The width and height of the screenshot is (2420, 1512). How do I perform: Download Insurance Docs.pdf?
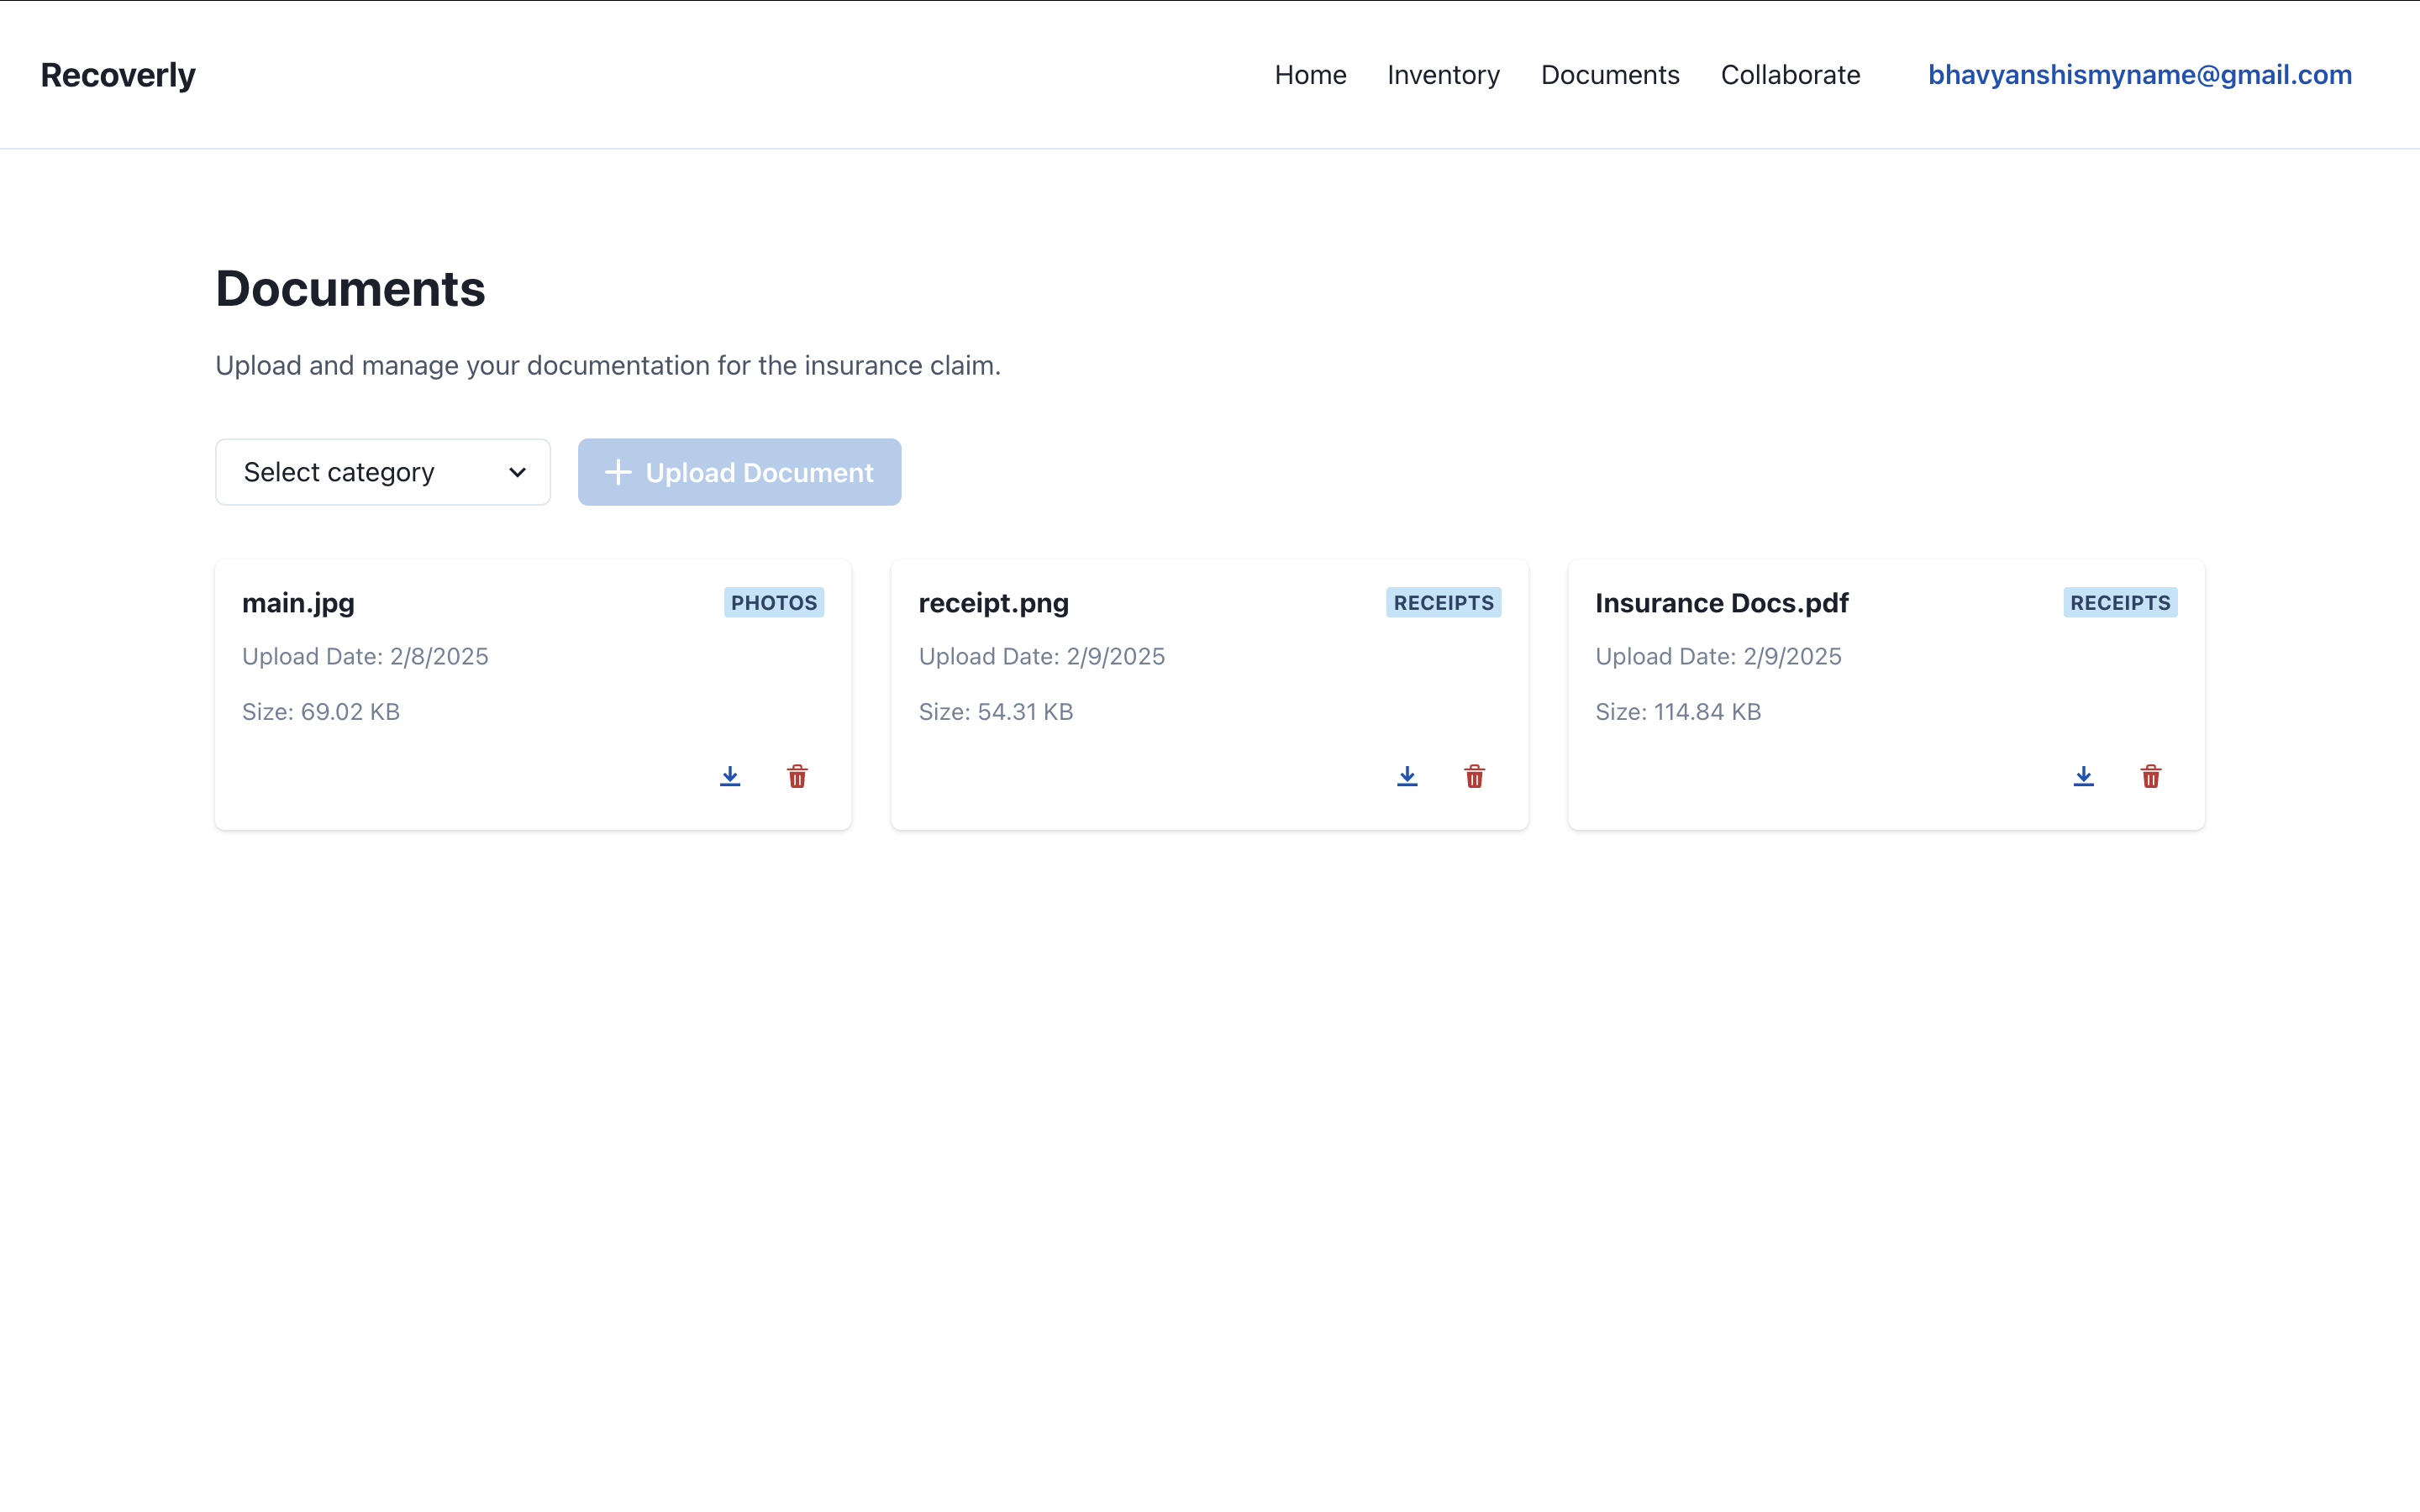click(2083, 776)
